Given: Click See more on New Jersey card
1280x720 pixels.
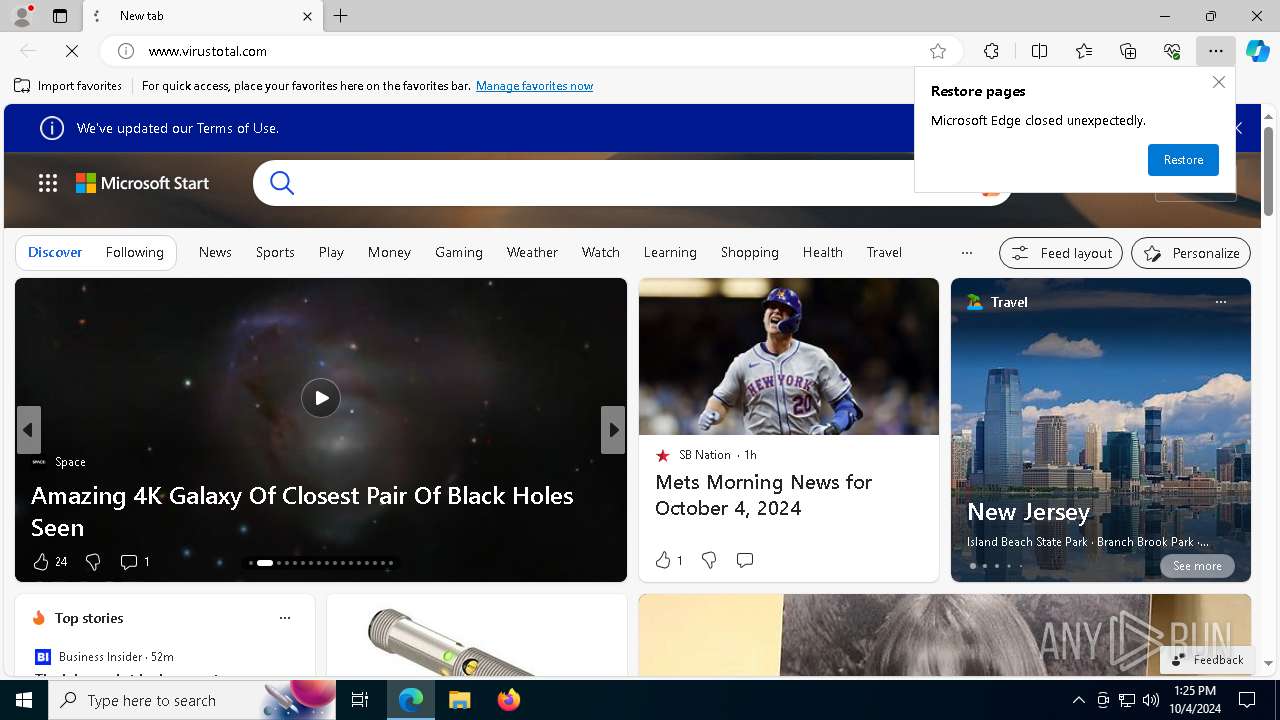Looking at the screenshot, I should (x=1197, y=566).
